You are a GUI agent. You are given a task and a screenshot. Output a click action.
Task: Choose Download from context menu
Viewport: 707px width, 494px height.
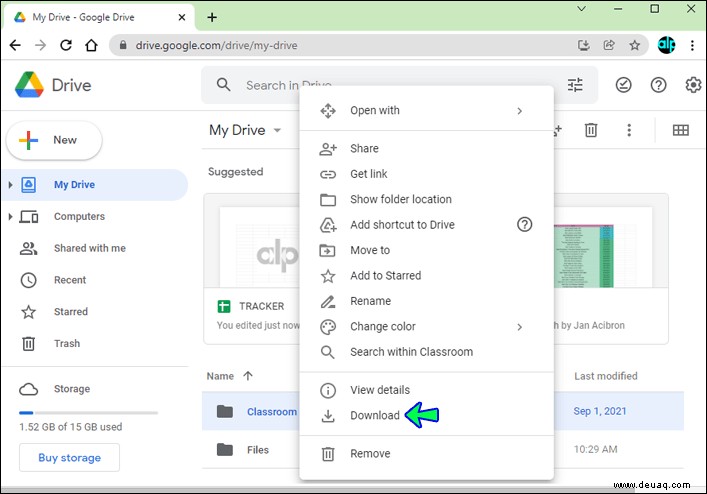click(x=427, y=415)
